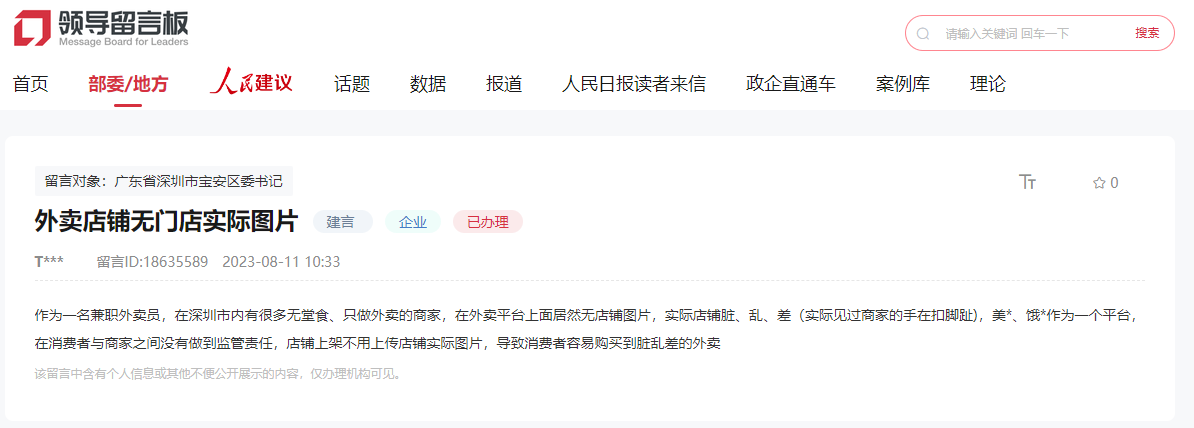Click the 领导留言板 red logo icon
Image resolution: width=1194 pixels, height=428 pixels.
tap(31, 28)
